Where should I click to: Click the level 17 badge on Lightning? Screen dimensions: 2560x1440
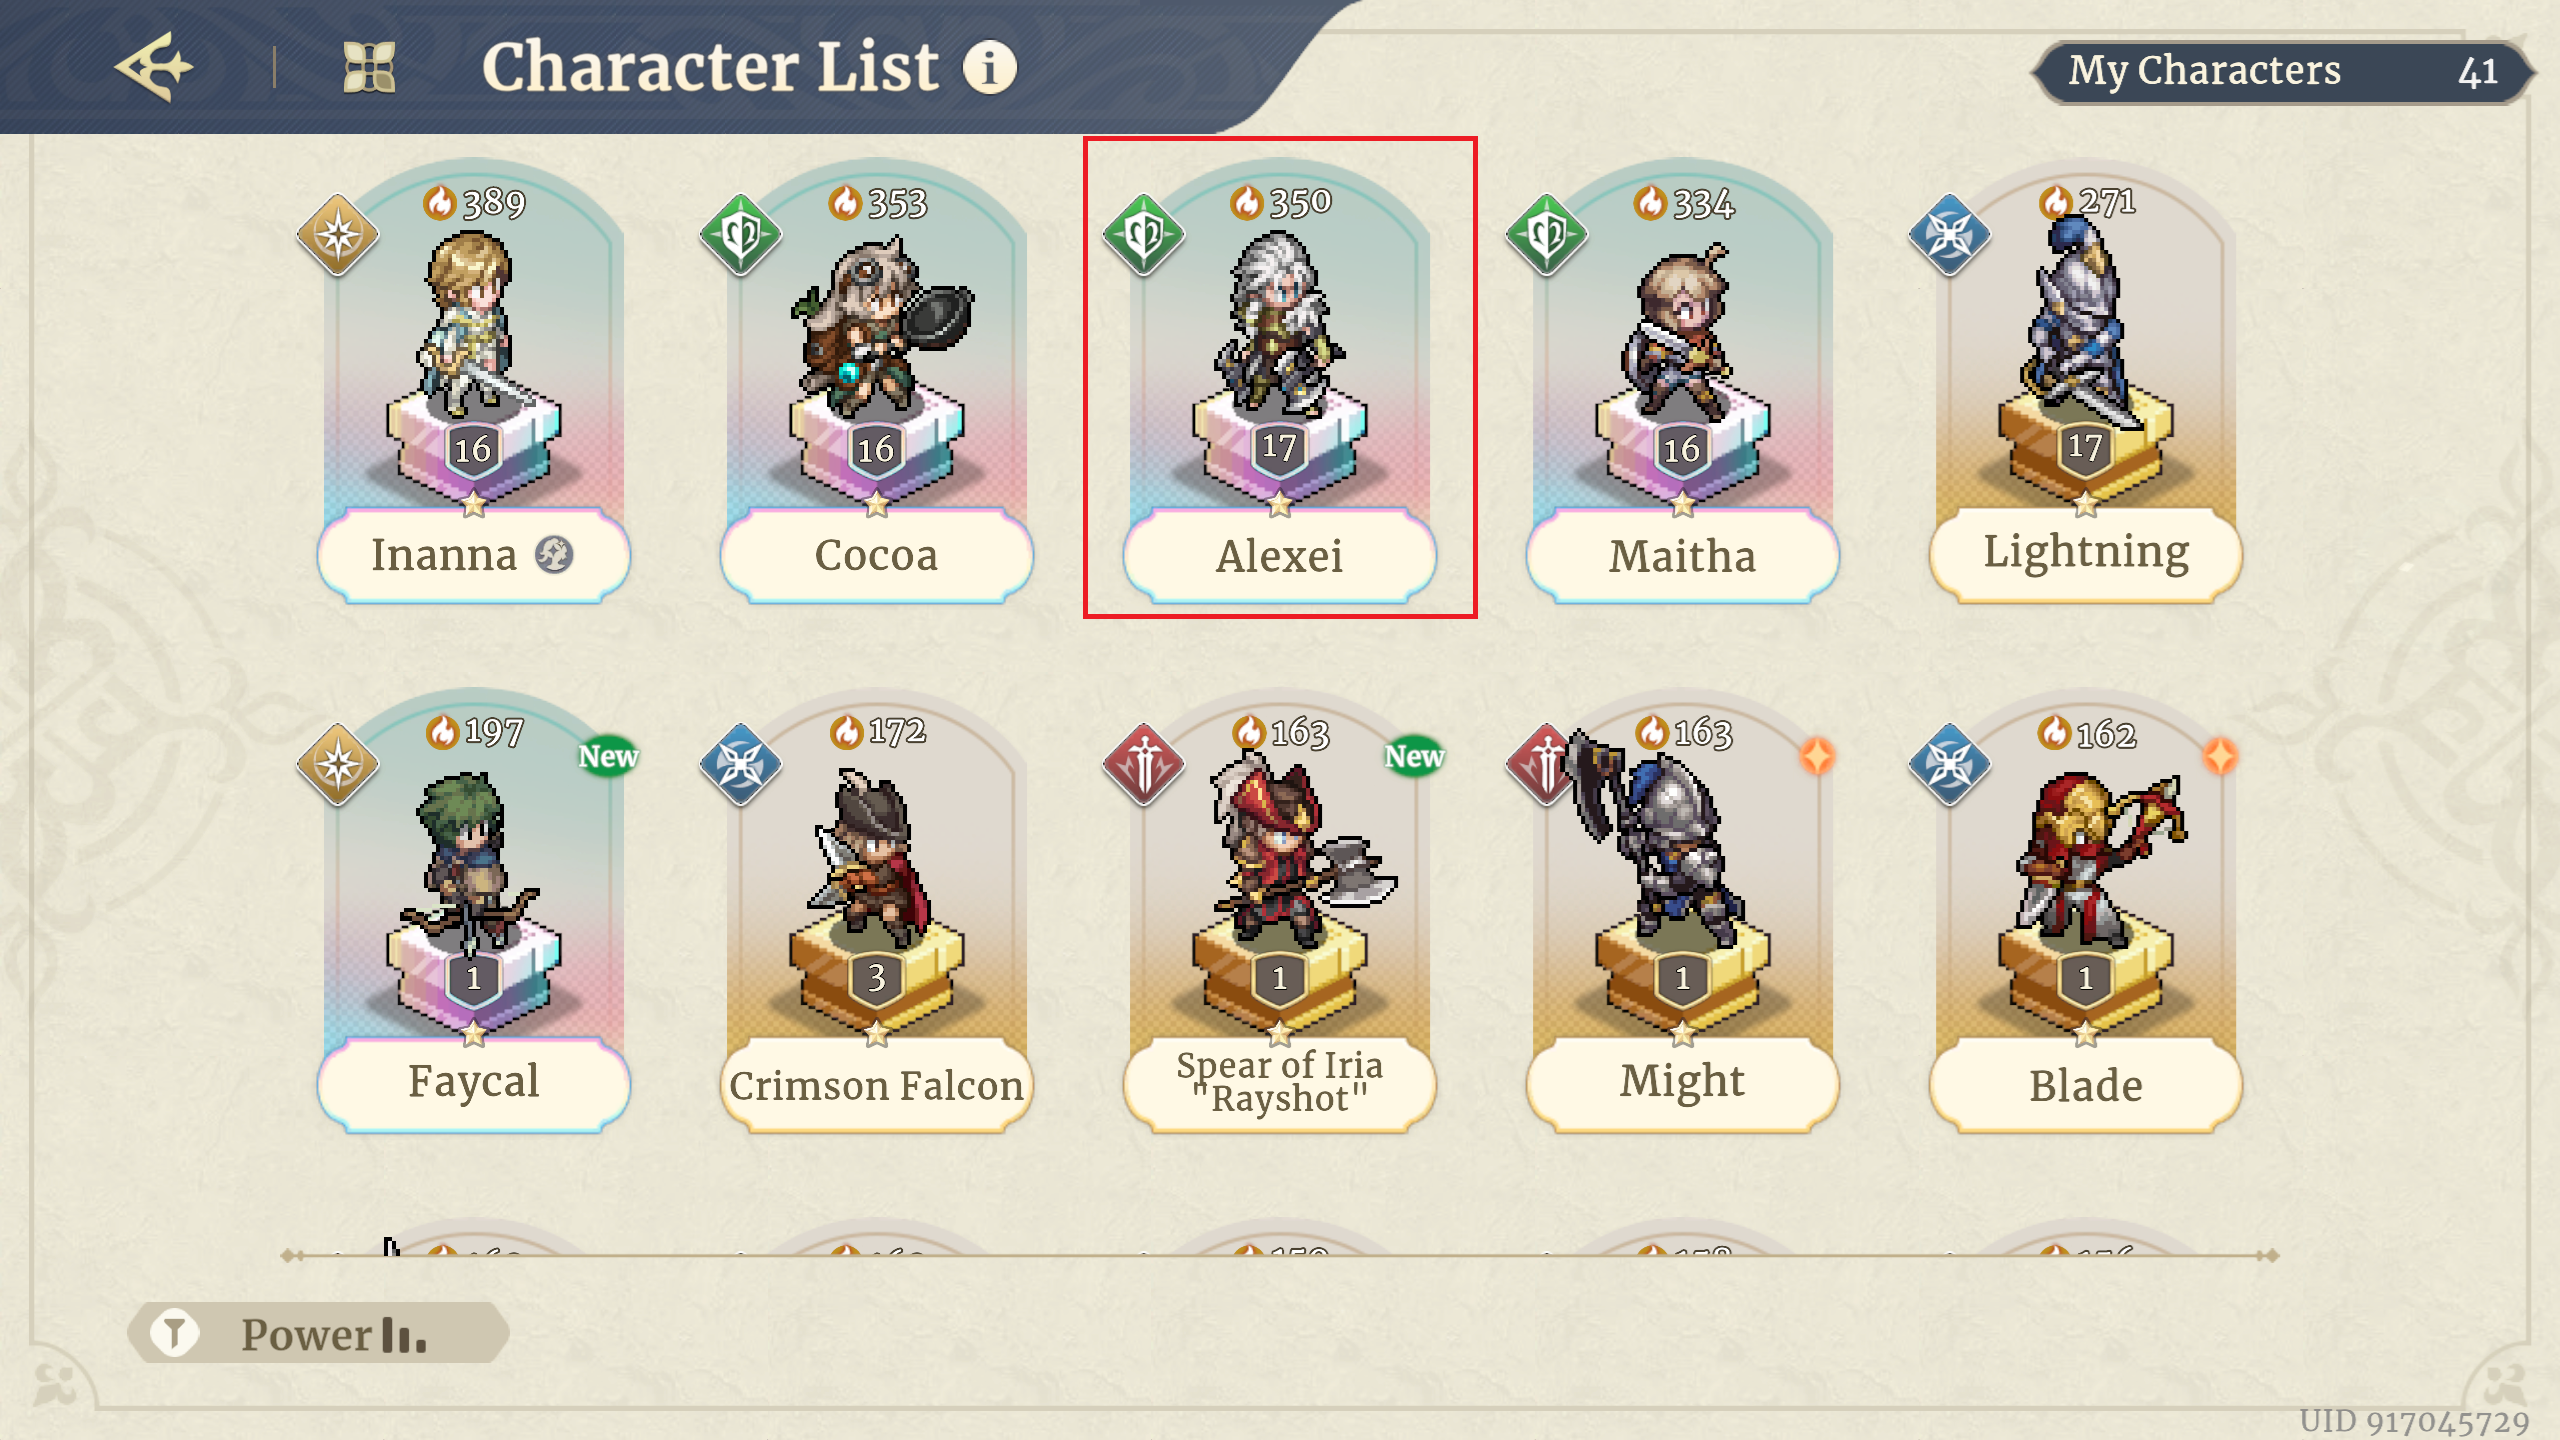[2085, 447]
